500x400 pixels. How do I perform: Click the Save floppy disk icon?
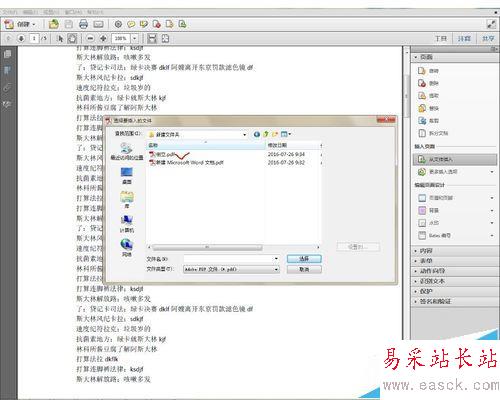click(69, 24)
